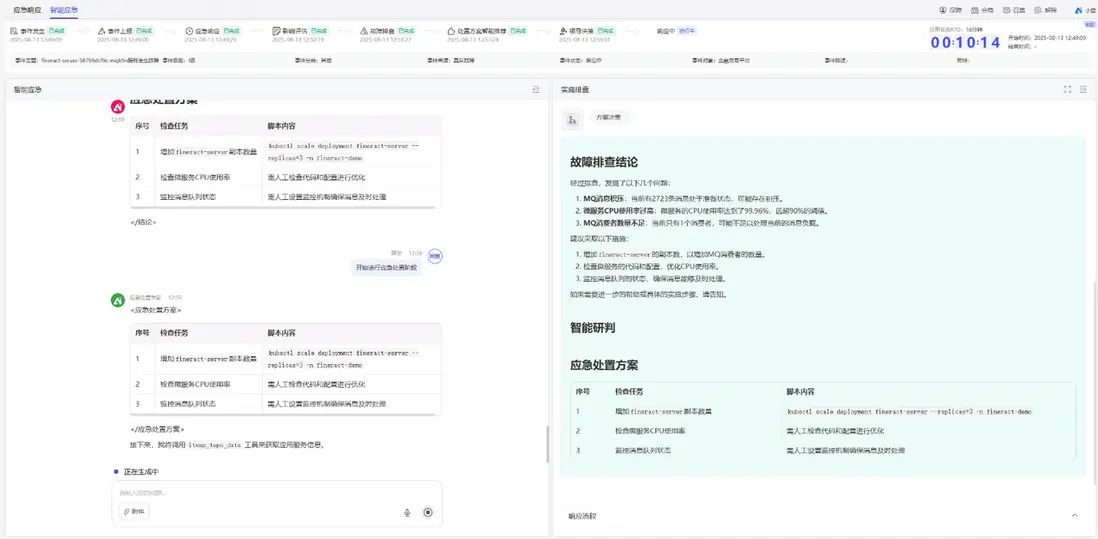The height and width of the screenshot is (539, 1098).
Task: Click the 附件 attachment button
Action: click(x=134, y=512)
